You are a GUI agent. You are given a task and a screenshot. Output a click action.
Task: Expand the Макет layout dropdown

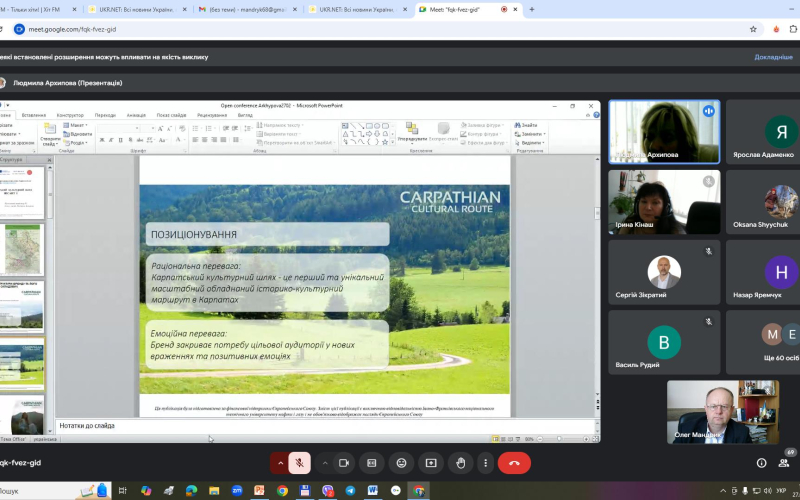tap(76, 125)
